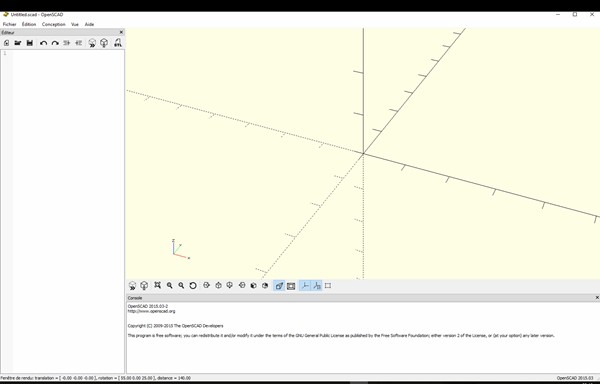Click the Export as STL icon
This screenshot has height=384, width=600.
118,43
